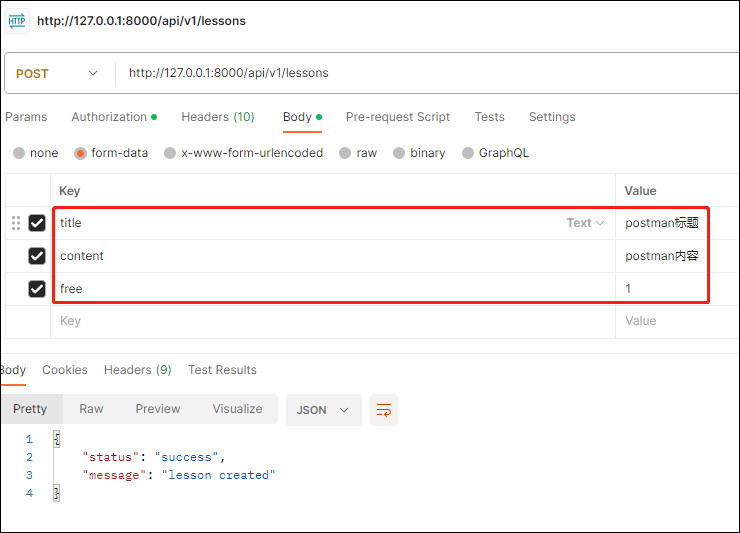
Task: Click the request URL input field
Action: [428, 73]
